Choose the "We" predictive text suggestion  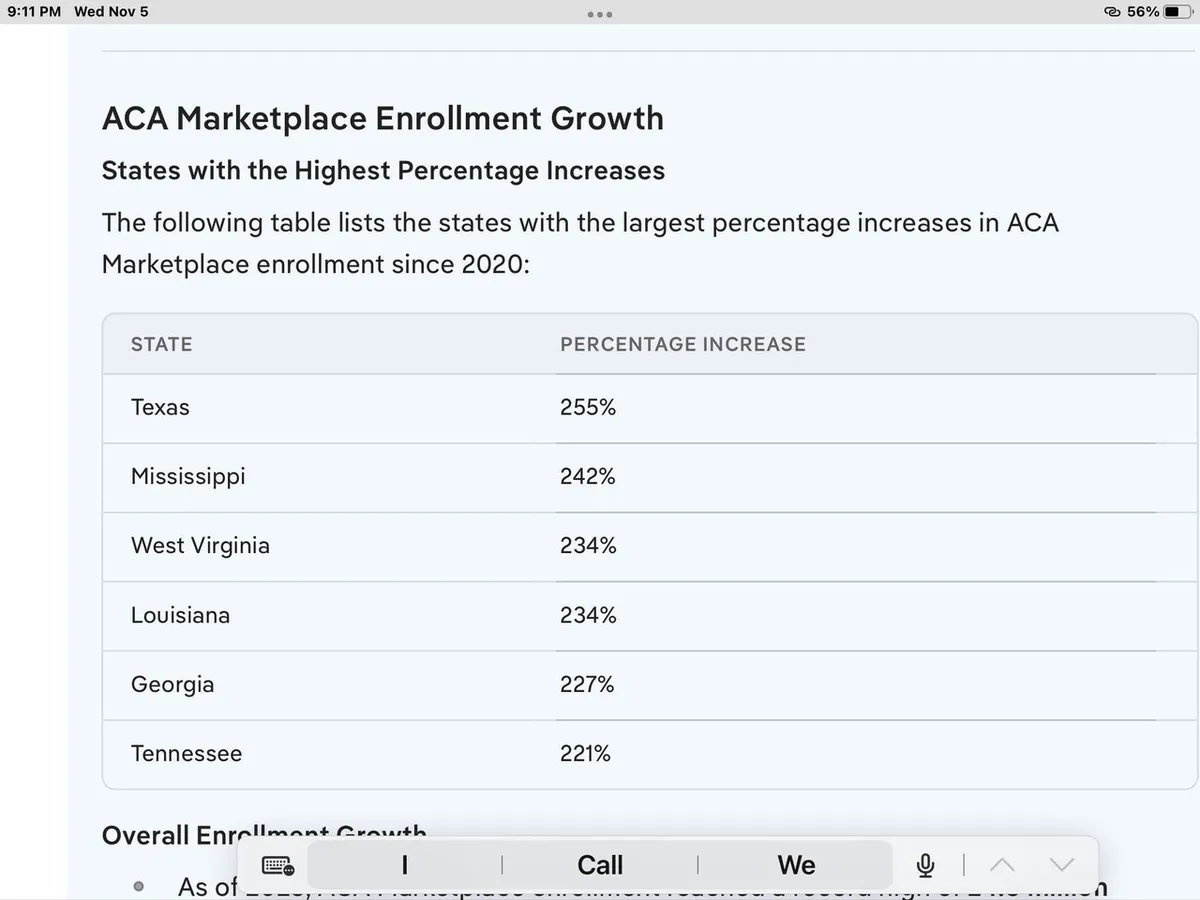point(796,865)
